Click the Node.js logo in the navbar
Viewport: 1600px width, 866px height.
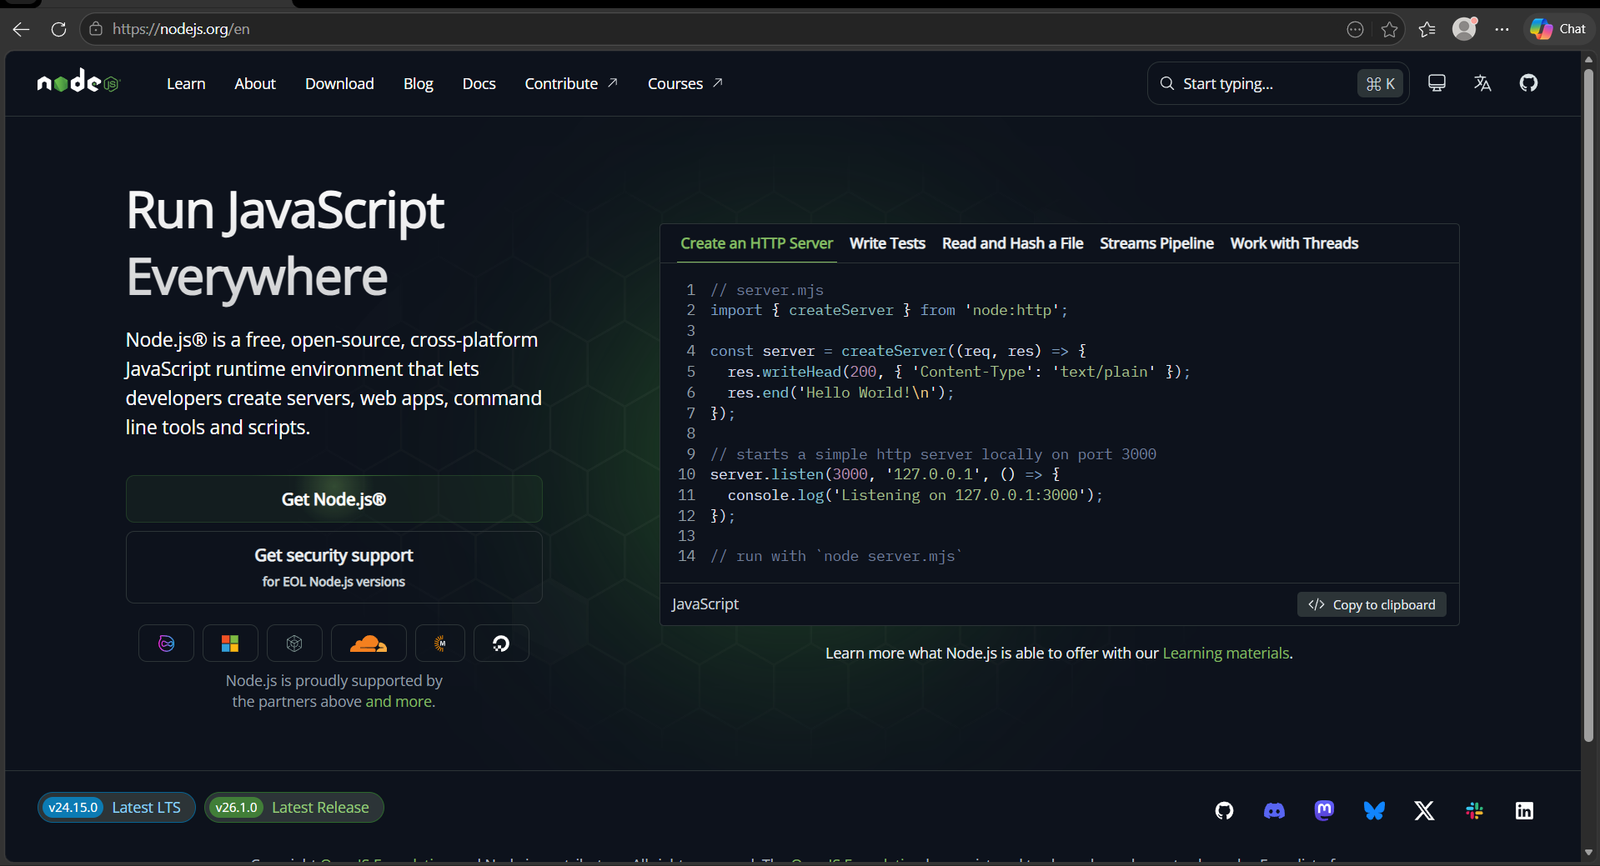point(78,83)
